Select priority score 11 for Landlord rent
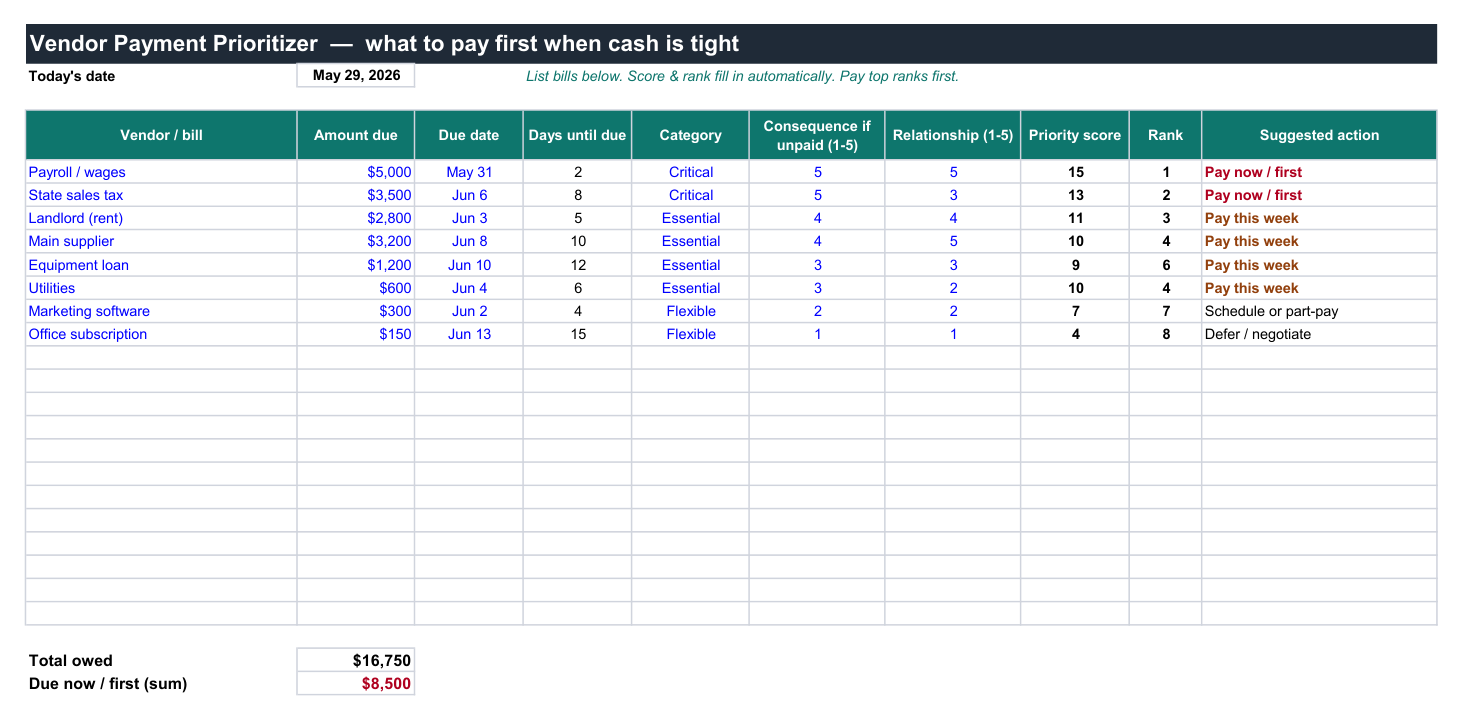 [1075, 218]
